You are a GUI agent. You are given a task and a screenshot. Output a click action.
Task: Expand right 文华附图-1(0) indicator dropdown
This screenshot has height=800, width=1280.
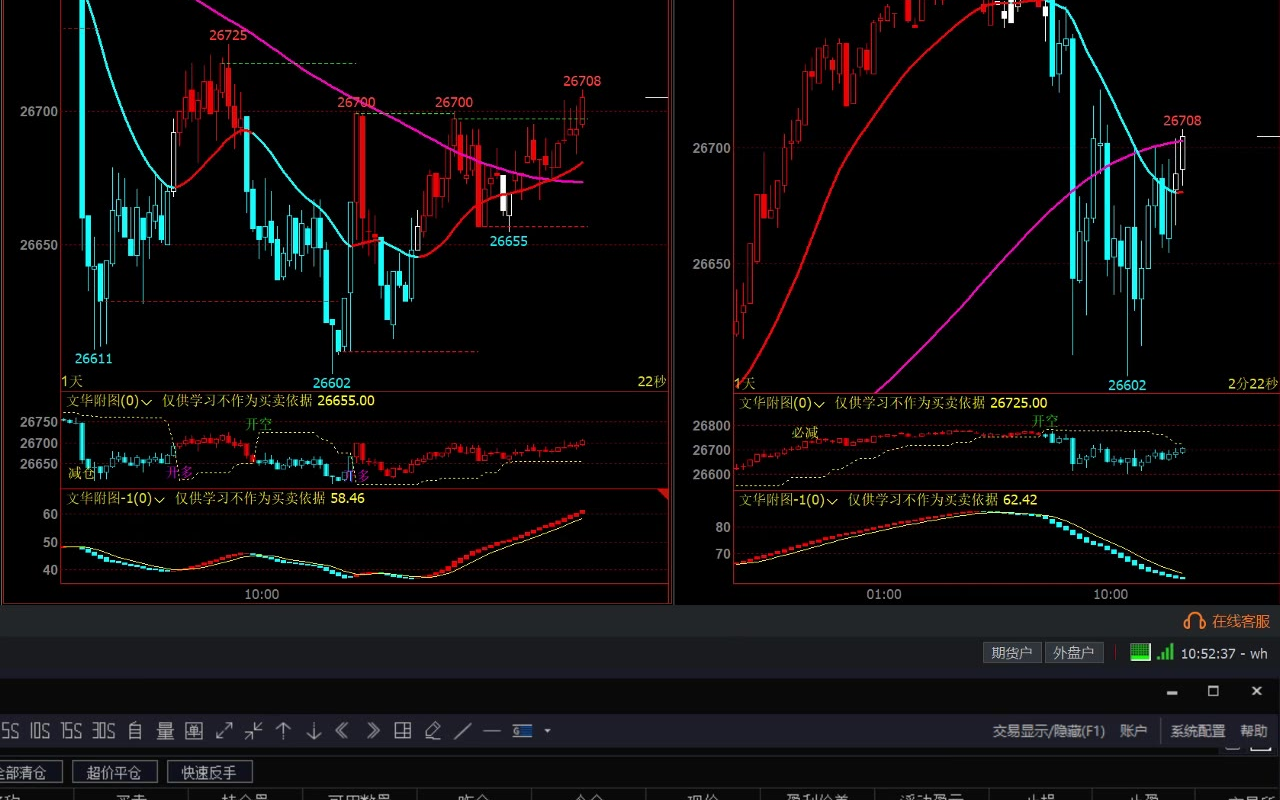[833, 500]
